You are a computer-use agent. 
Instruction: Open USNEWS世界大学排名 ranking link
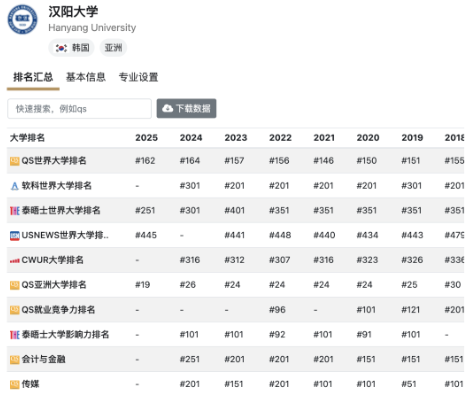(x=65, y=235)
